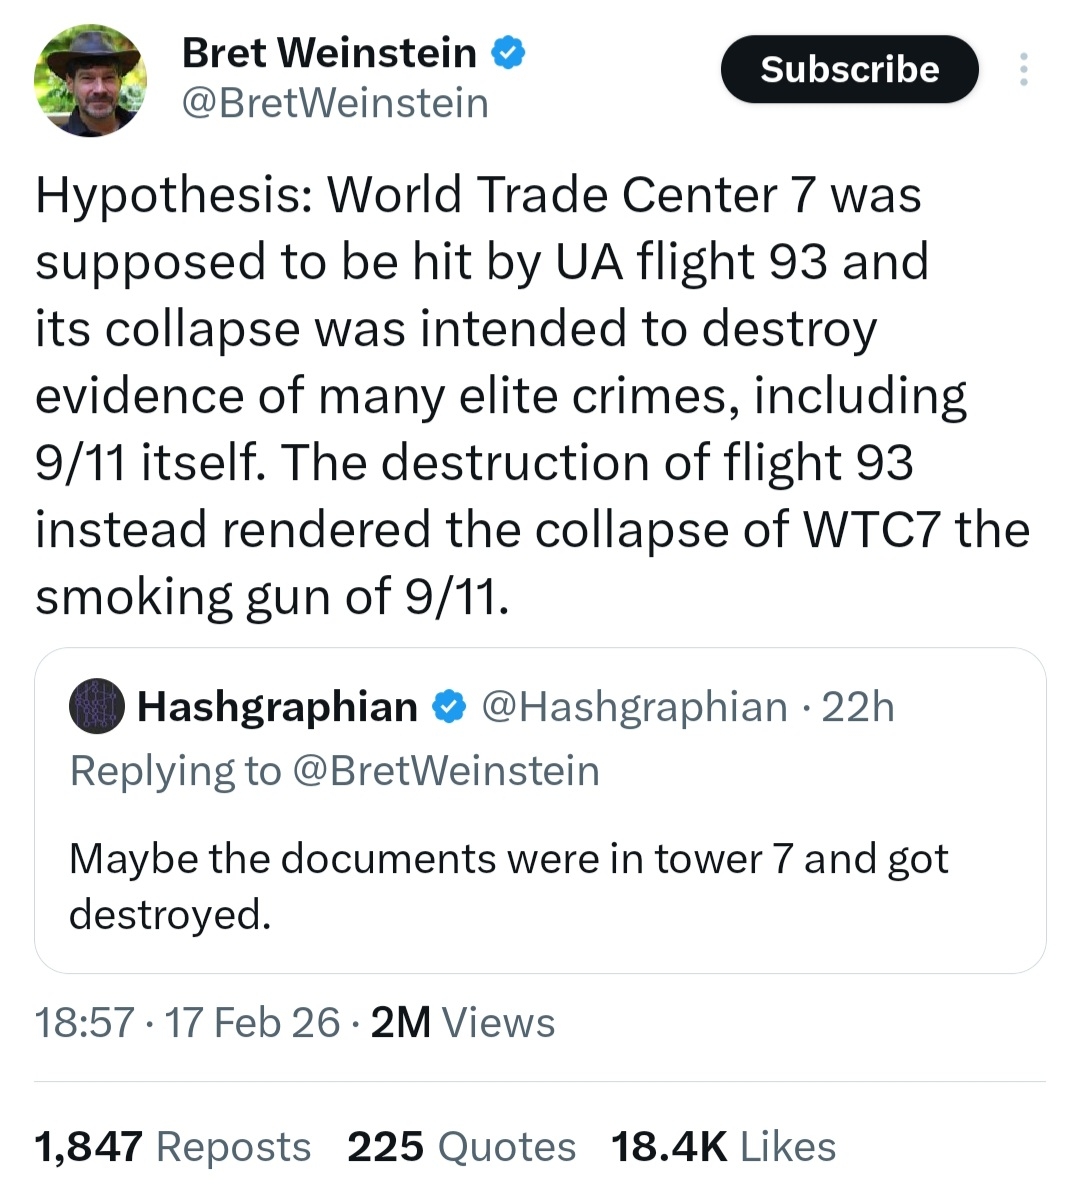The image size is (1080, 1202).
Task: Show the 1,847 Reposts list
Action: pyautogui.click(x=173, y=1146)
